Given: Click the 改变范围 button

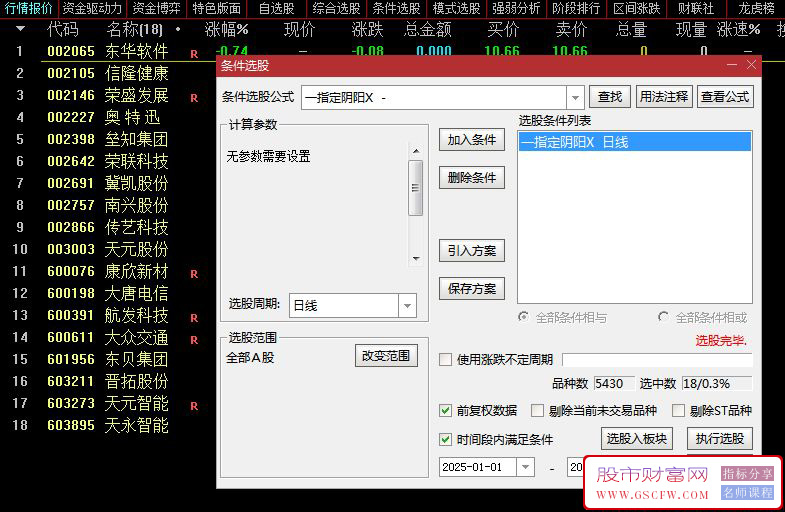Looking at the screenshot, I should click(x=386, y=356).
